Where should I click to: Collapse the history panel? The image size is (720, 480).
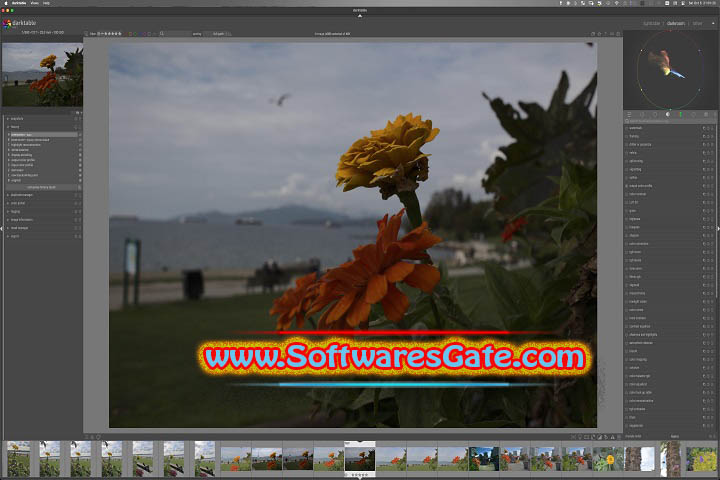pyautogui.click(x=8, y=127)
